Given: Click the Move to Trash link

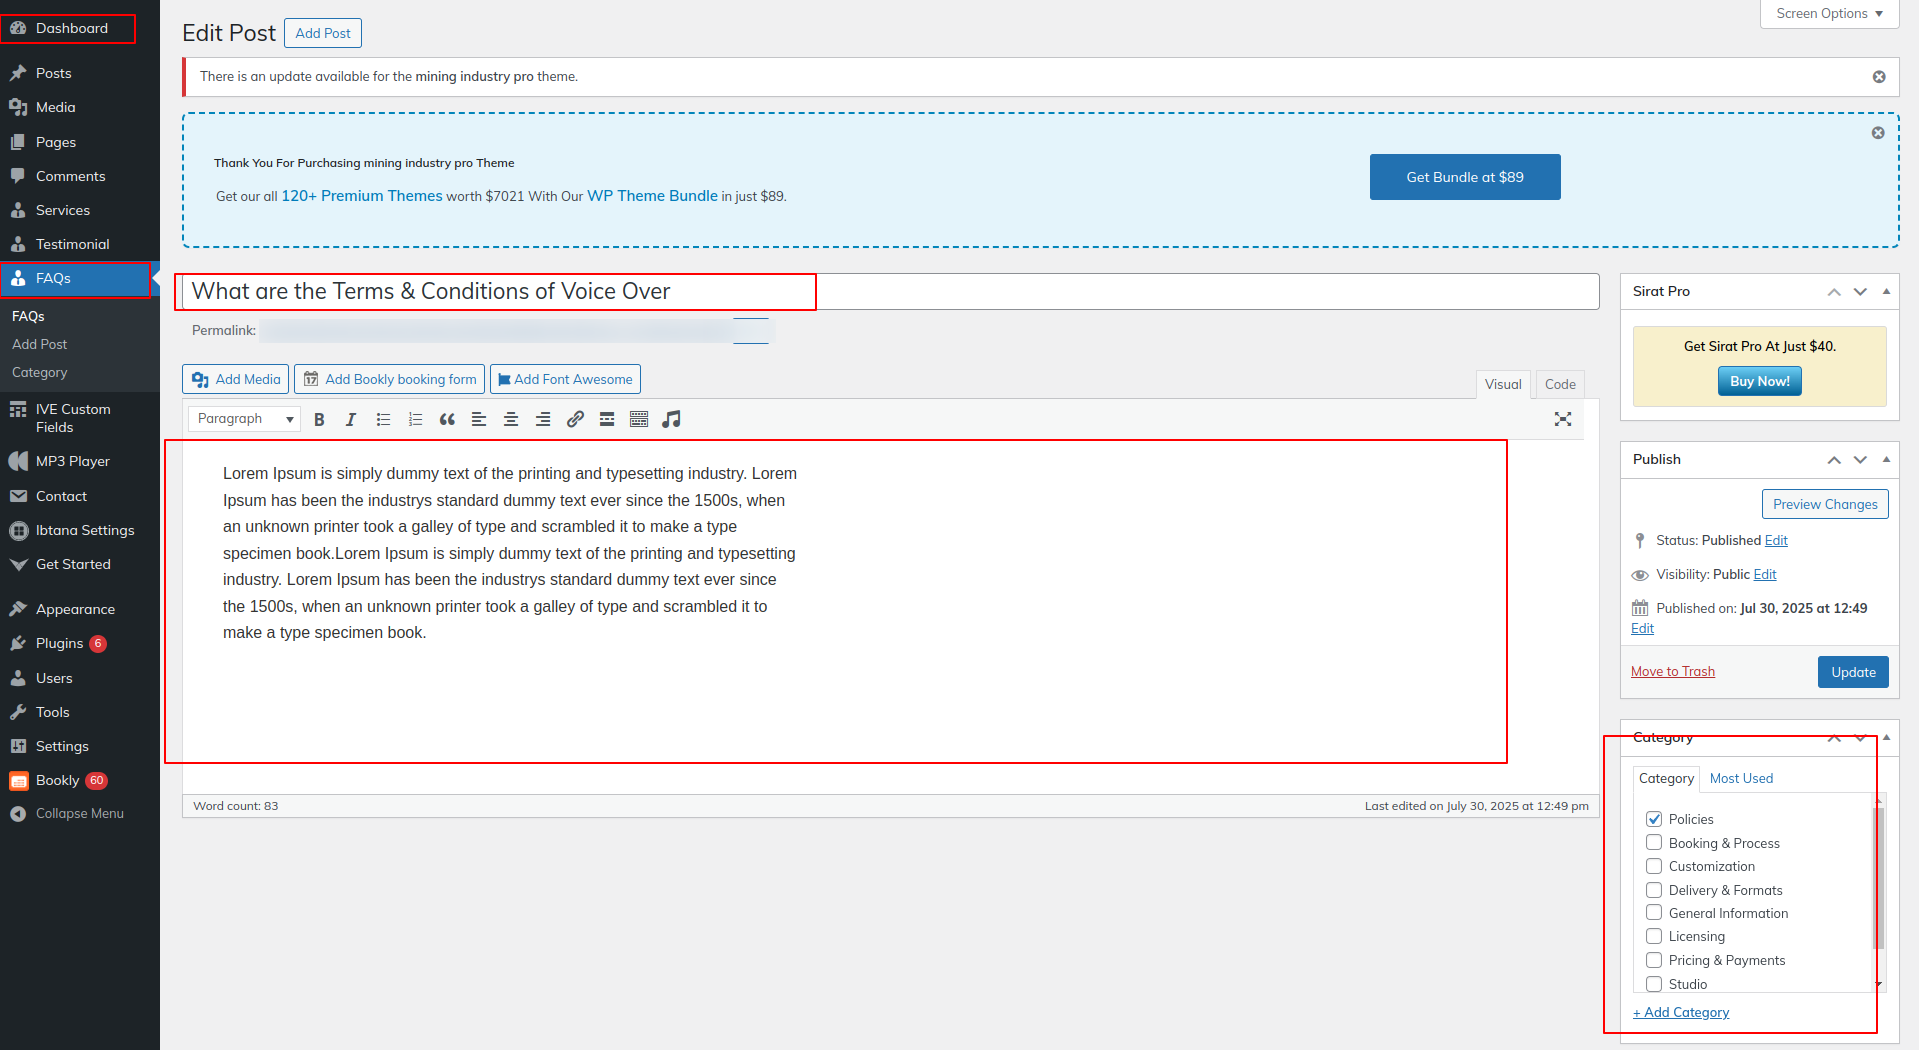Looking at the screenshot, I should (1672, 671).
